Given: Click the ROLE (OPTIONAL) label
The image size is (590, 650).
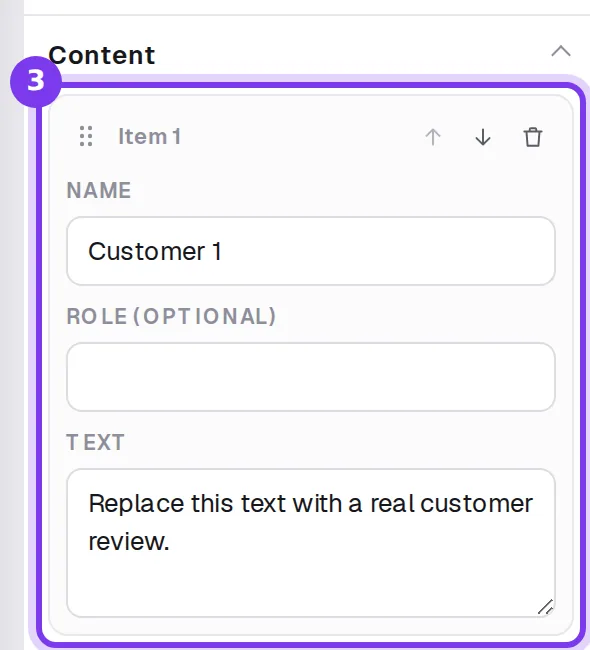Looking at the screenshot, I should [x=171, y=317].
